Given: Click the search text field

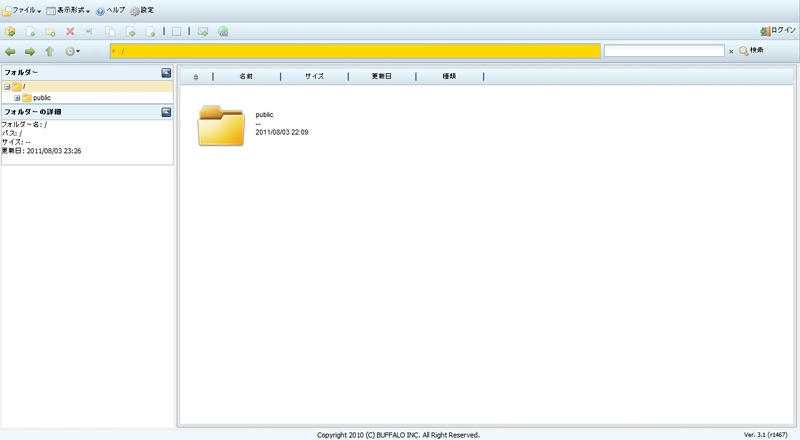Looking at the screenshot, I should (663, 51).
